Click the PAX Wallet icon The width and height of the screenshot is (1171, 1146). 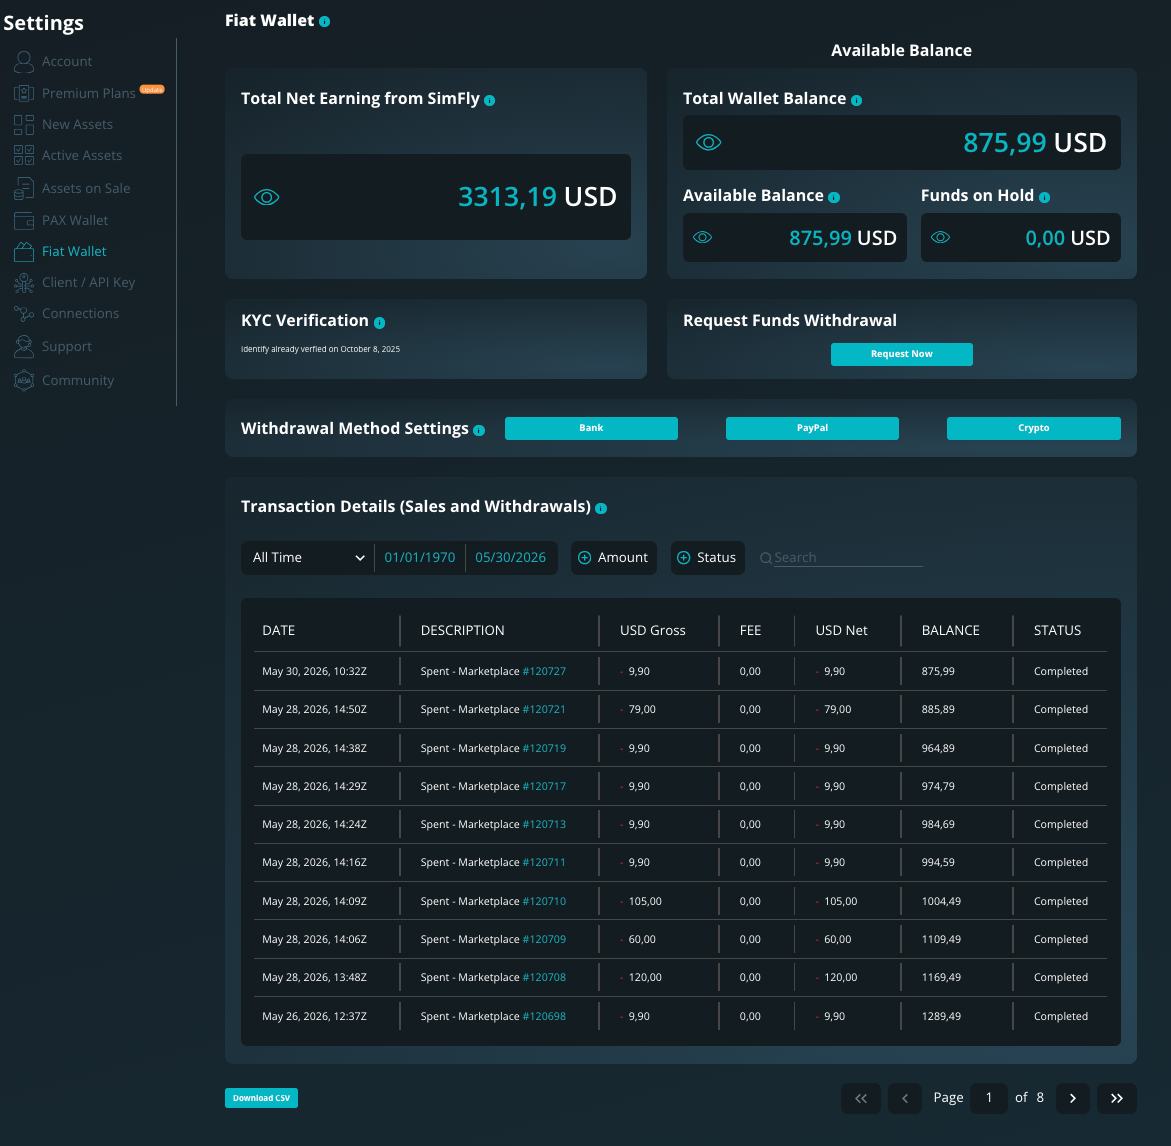pyautogui.click(x=24, y=220)
